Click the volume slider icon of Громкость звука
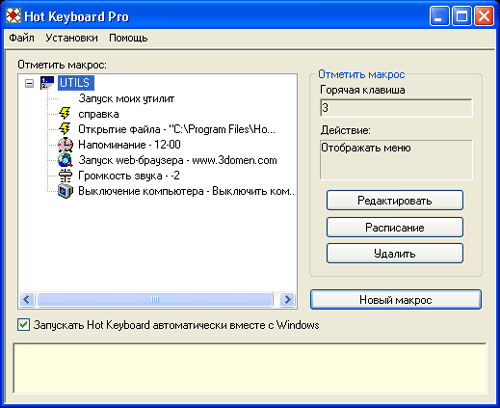 pos(65,176)
